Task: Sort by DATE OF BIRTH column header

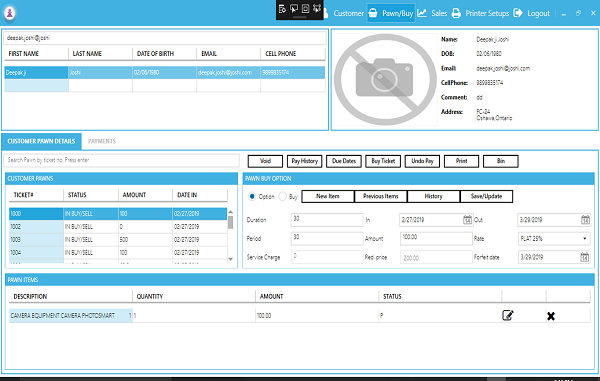Action: pos(165,54)
